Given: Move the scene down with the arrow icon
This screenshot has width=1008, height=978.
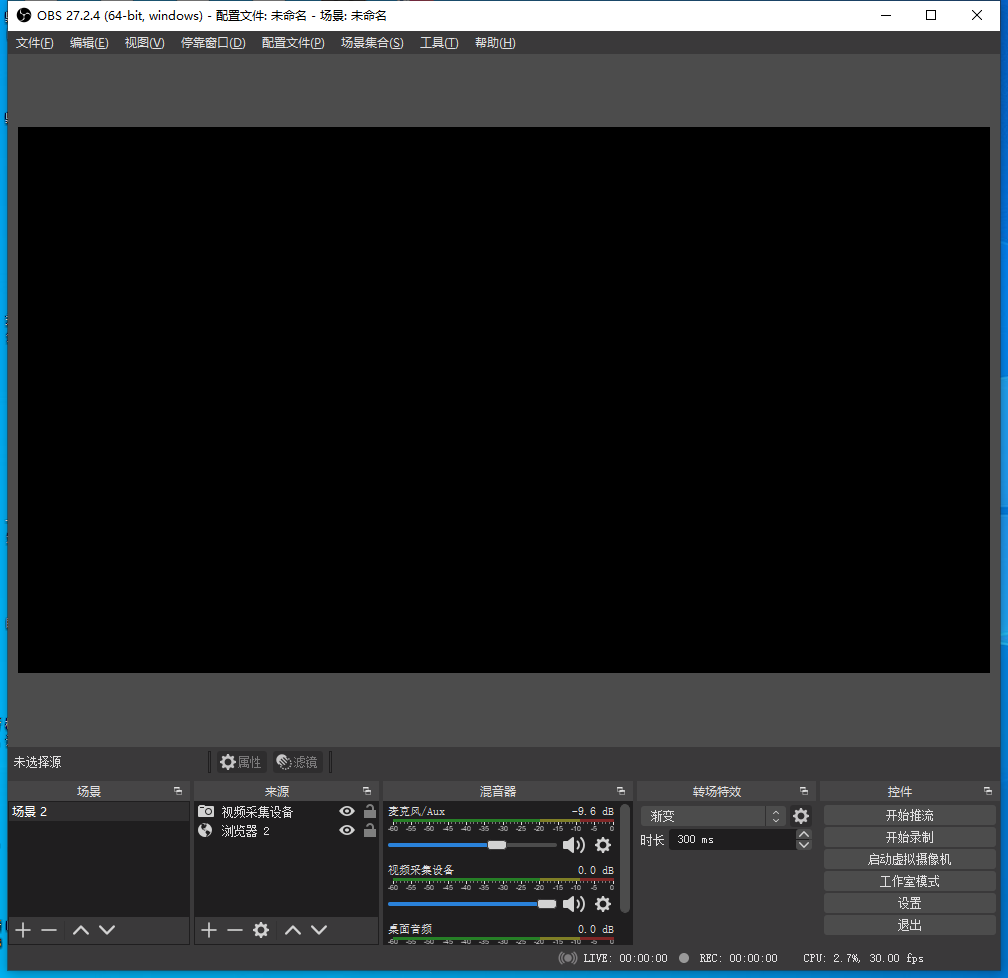Looking at the screenshot, I should (107, 930).
